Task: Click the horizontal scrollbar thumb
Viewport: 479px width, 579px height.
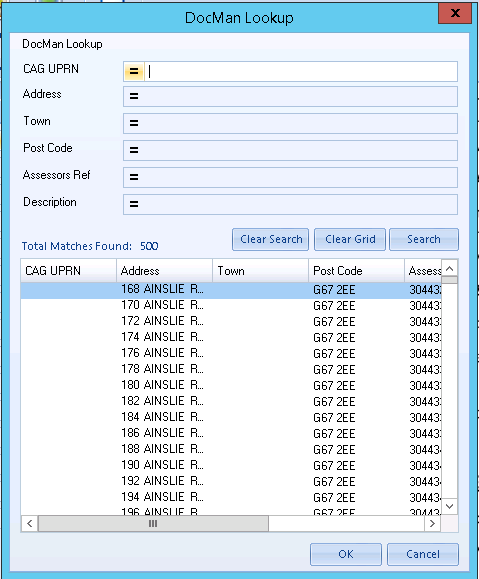Action: click(153, 523)
